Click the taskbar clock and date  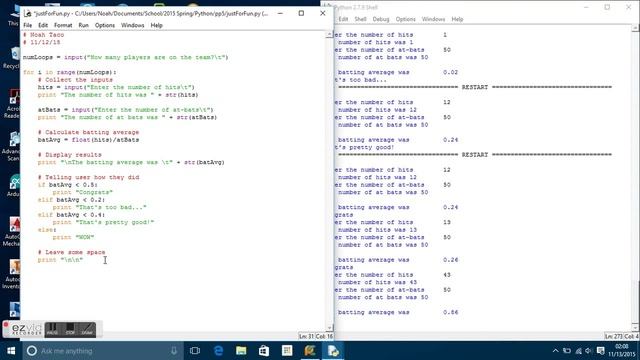point(622,351)
